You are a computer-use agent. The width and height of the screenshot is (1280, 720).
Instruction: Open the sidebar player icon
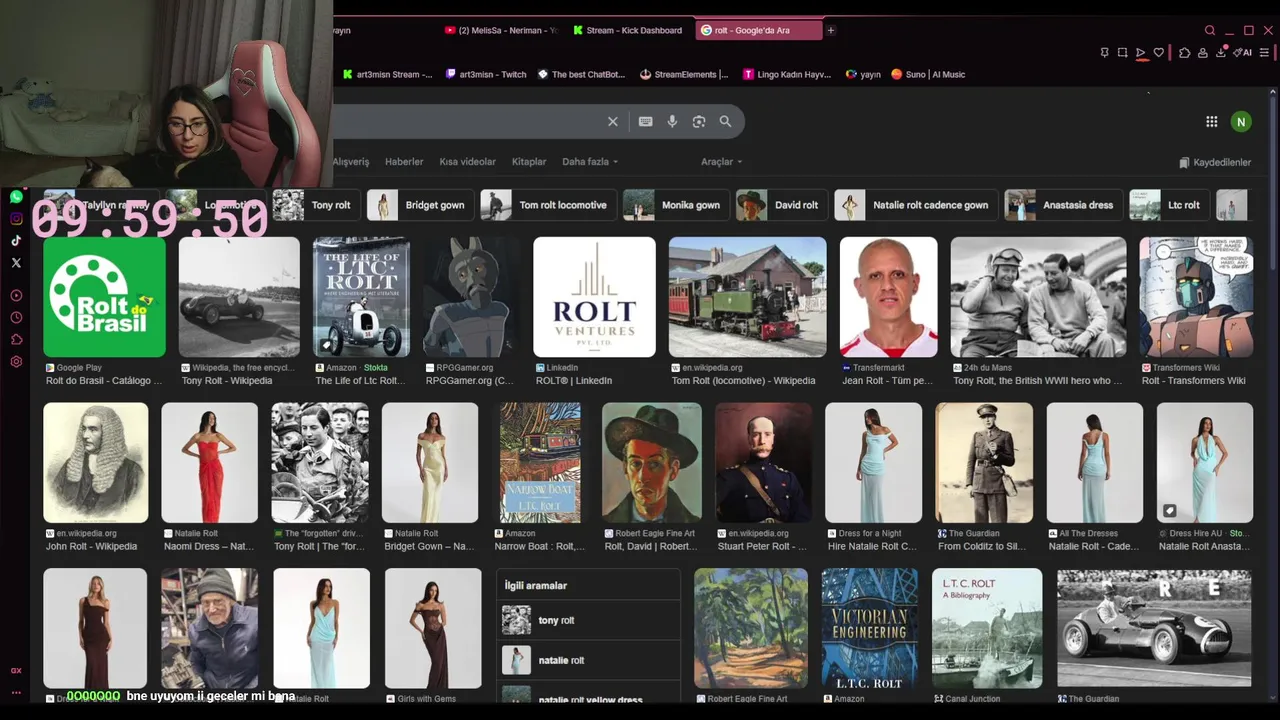pyautogui.click(x=16, y=295)
